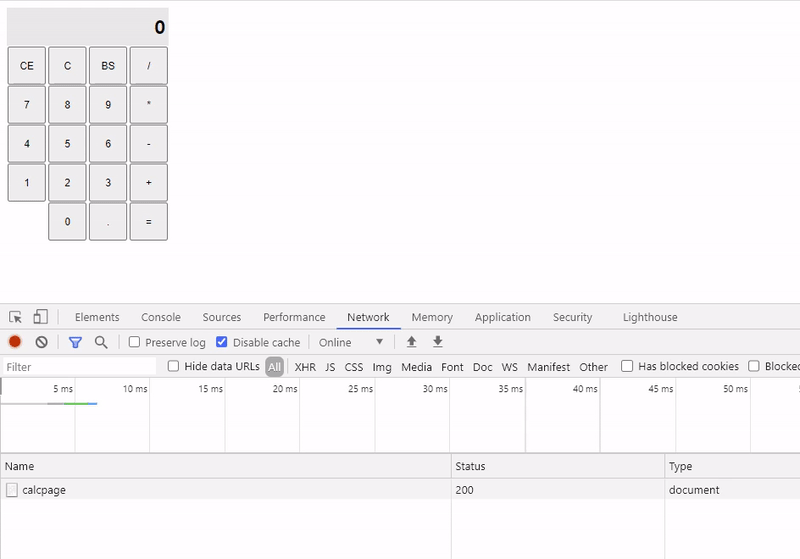The width and height of the screenshot is (800, 559).
Task: Uncheck the Disable cache checkbox
Action: 221,342
